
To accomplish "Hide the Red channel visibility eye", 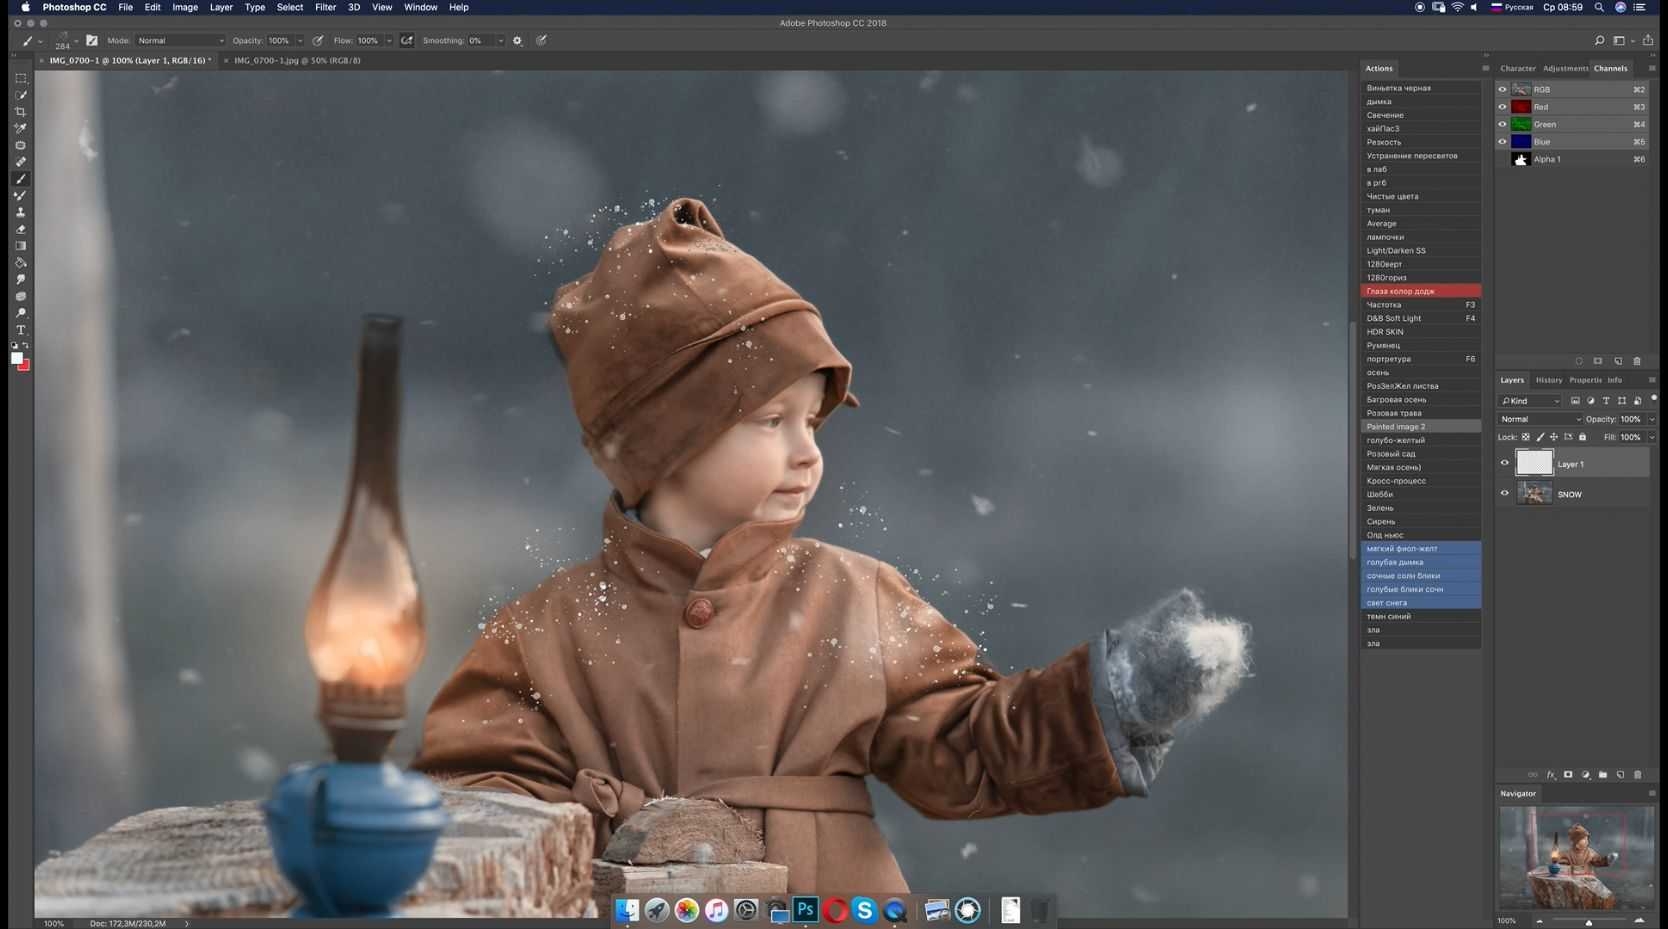I will click(x=1502, y=107).
